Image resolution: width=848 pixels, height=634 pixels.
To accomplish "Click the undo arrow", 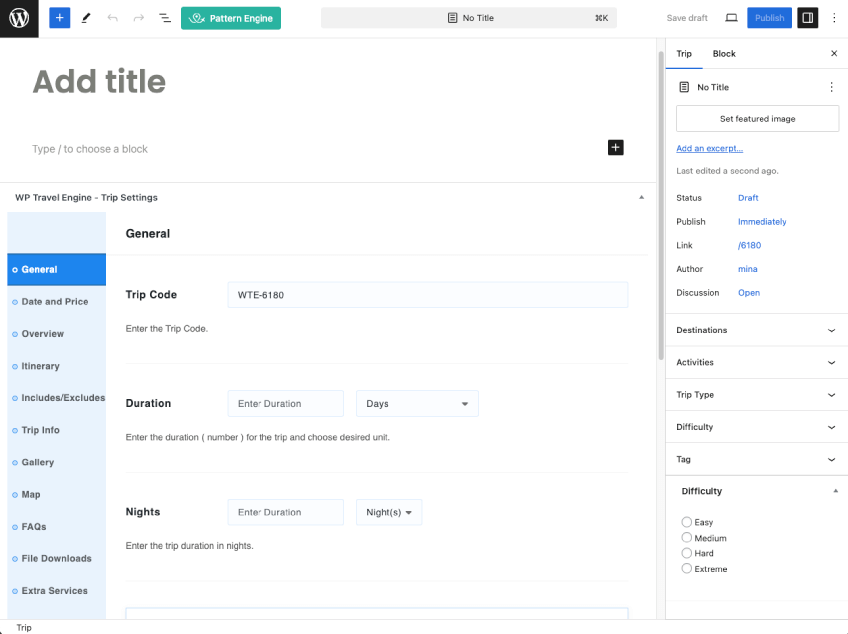I will point(112,18).
